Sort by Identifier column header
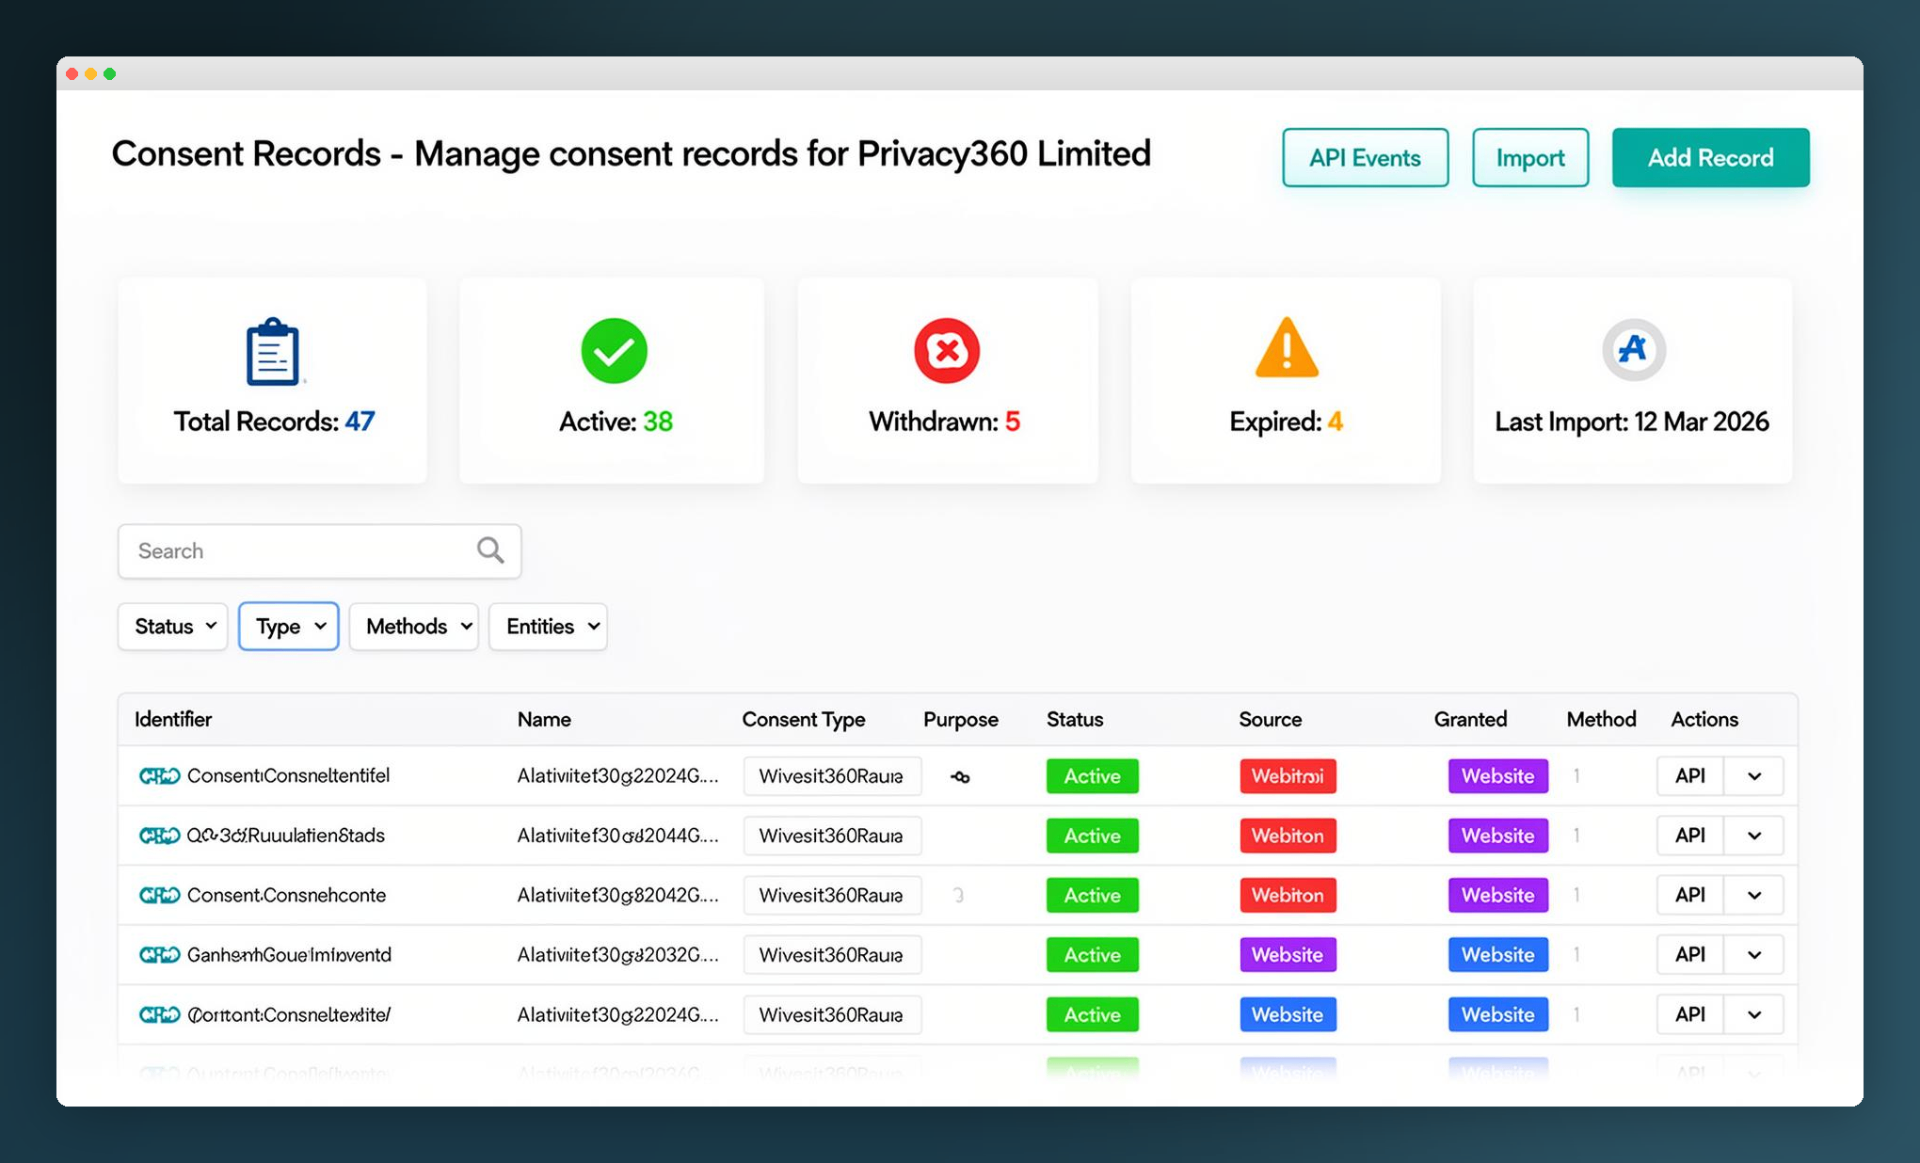 tap(173, 719)
